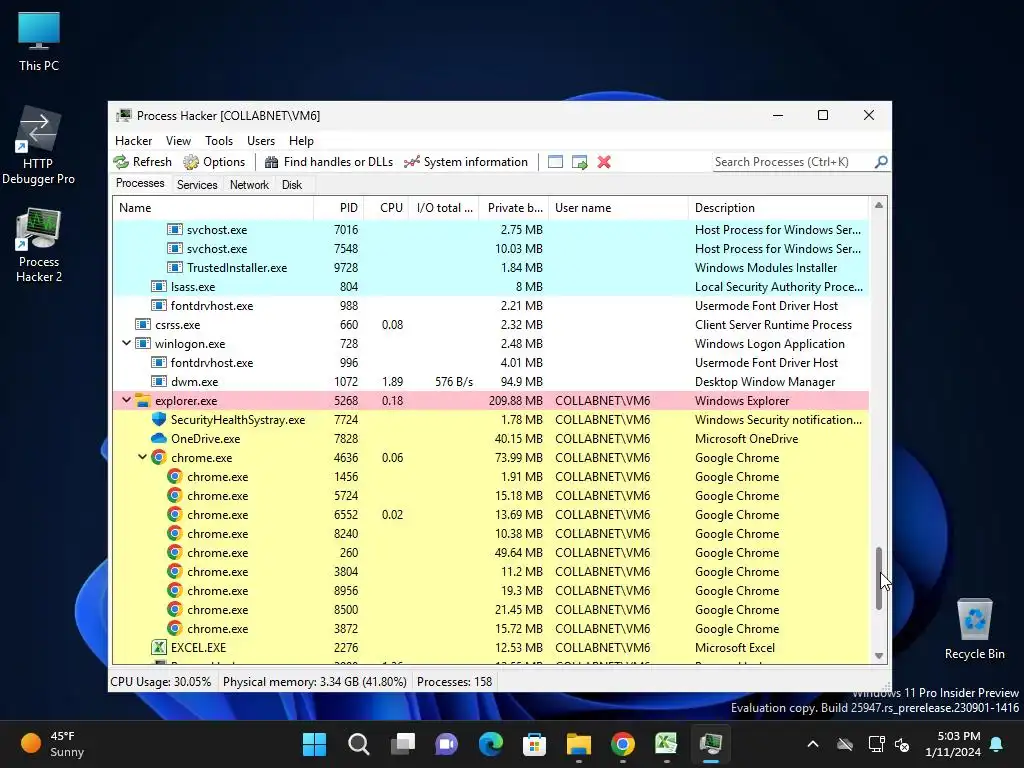Image resolution: width=1024 pixels, height=768 pixels.
Task: Open the notification bell in the taskbar
Action: [x=997, y=744]
